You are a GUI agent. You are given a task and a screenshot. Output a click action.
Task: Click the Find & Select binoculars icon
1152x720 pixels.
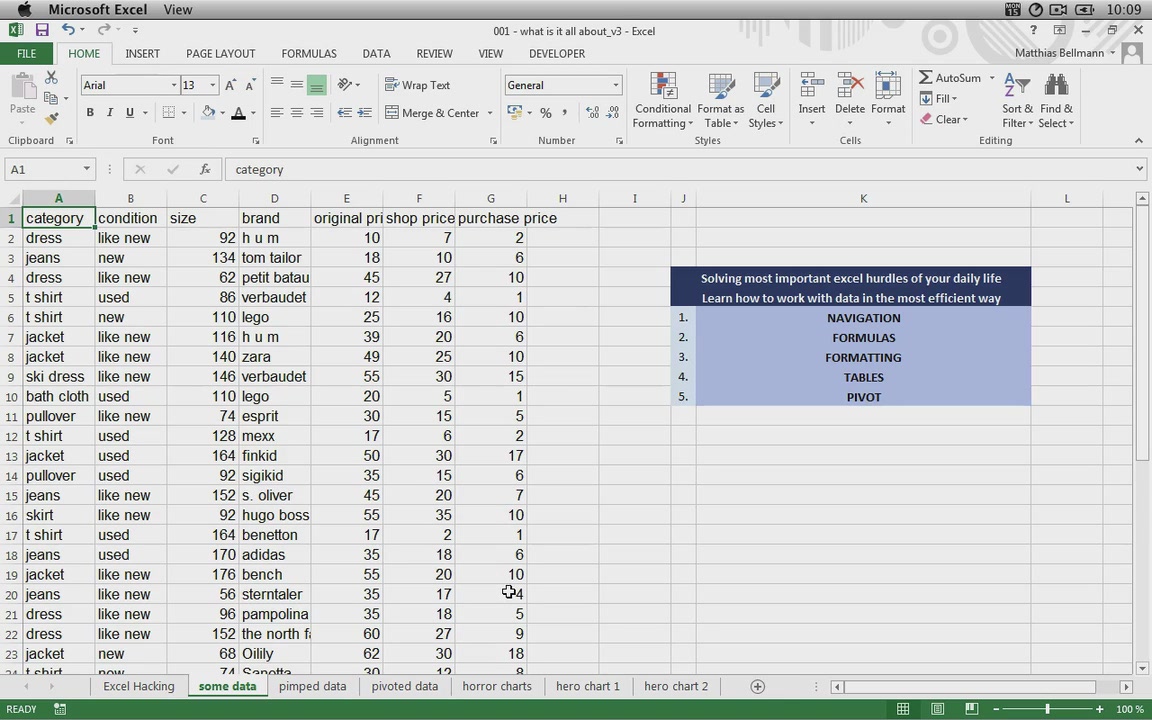click(x=1056, y=86)
